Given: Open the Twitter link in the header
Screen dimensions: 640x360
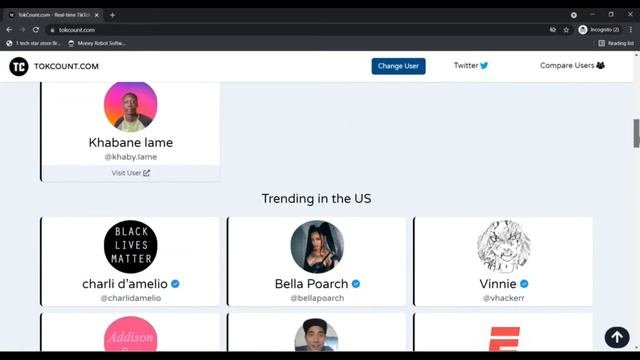Looking at the screenshot, I should 471,66.
